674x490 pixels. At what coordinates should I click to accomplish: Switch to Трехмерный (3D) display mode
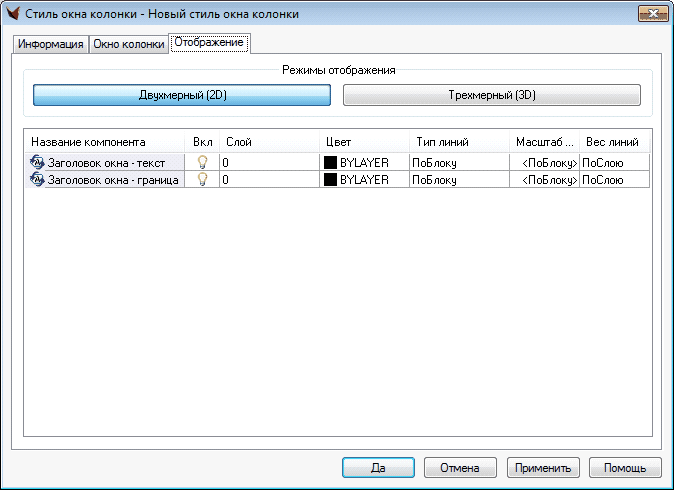coord(491,95)
